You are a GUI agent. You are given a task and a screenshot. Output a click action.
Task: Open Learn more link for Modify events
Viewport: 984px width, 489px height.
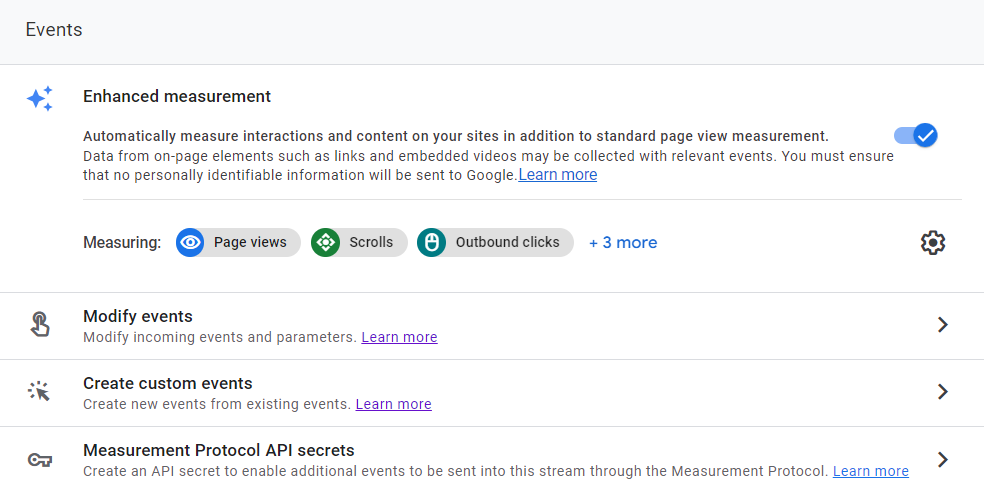tap(399, 337)
